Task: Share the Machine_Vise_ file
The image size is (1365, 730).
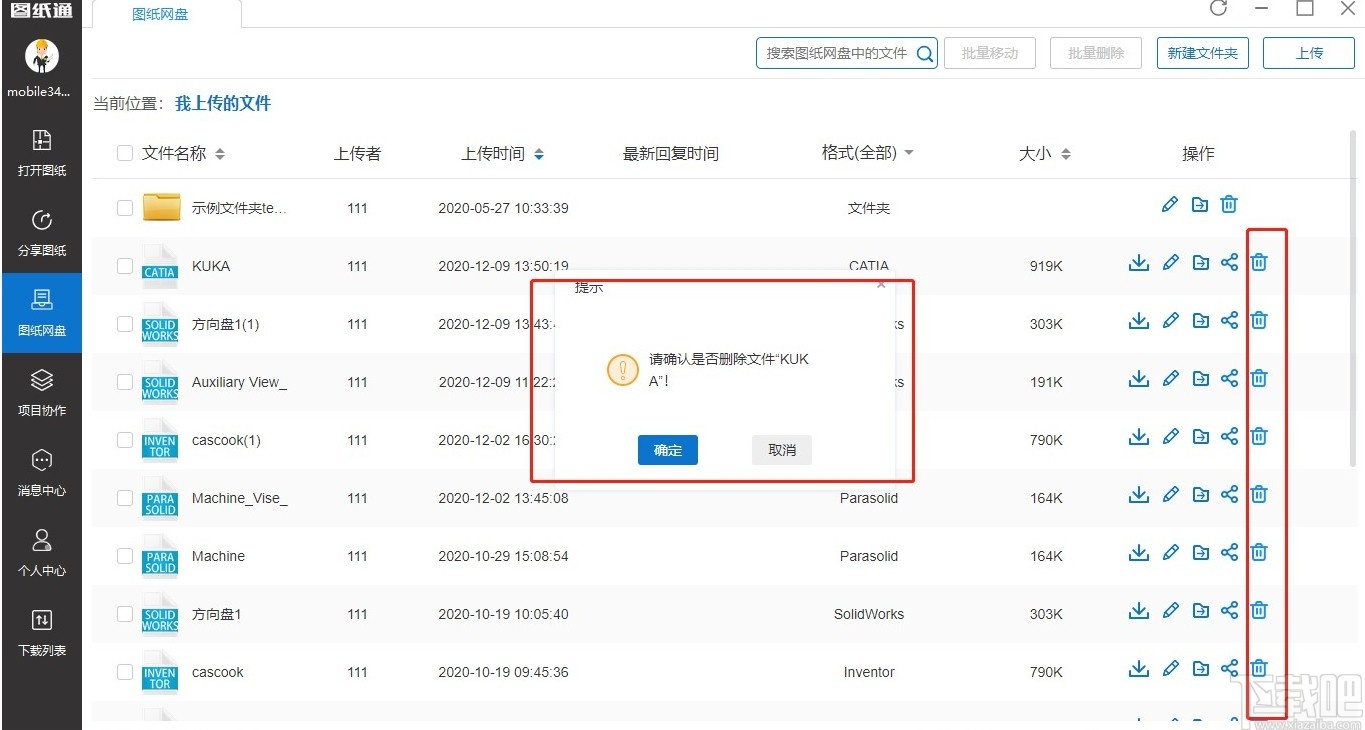Action: [x=1229, y=494]
